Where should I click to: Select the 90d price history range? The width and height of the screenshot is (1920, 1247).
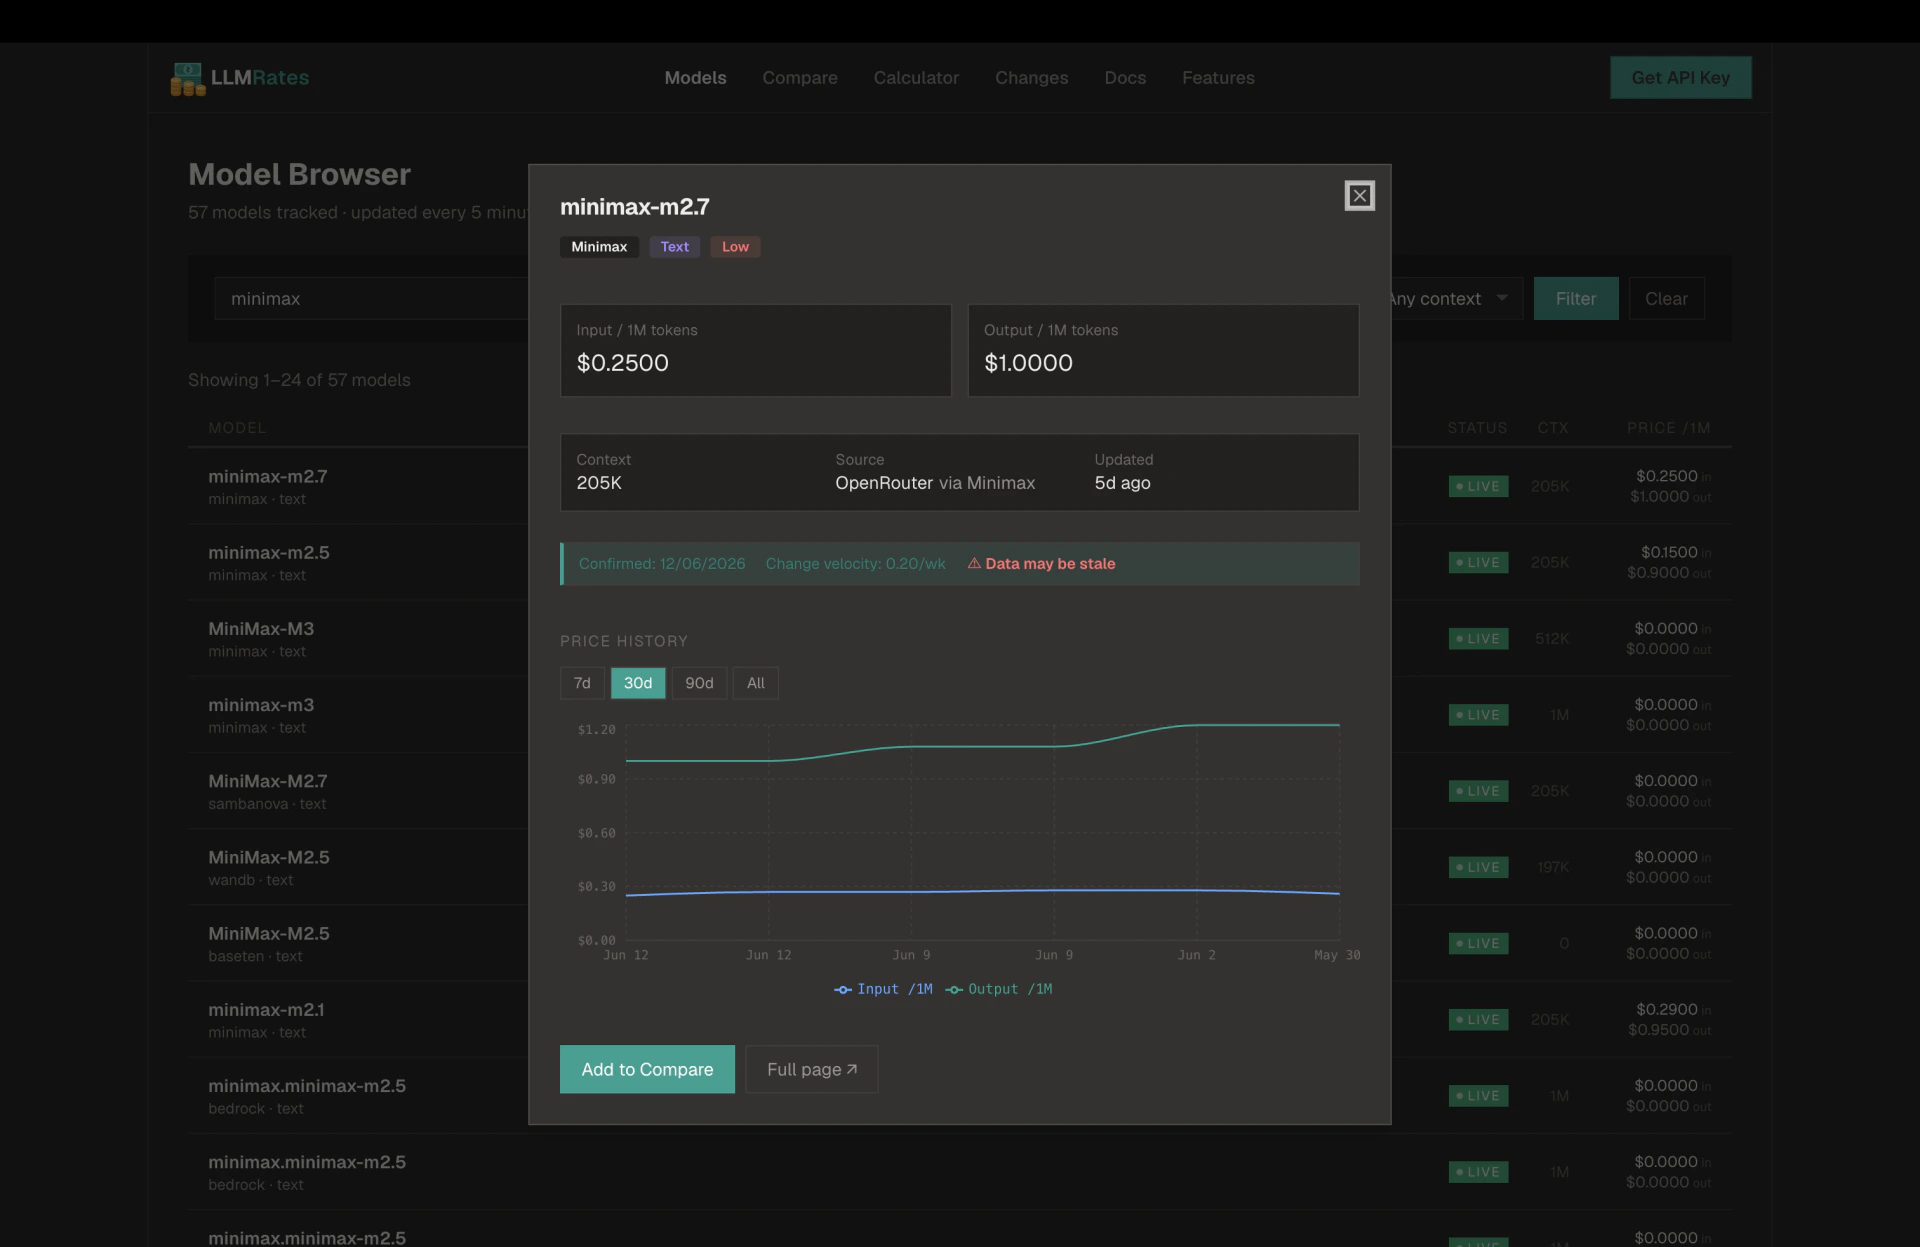699,683
